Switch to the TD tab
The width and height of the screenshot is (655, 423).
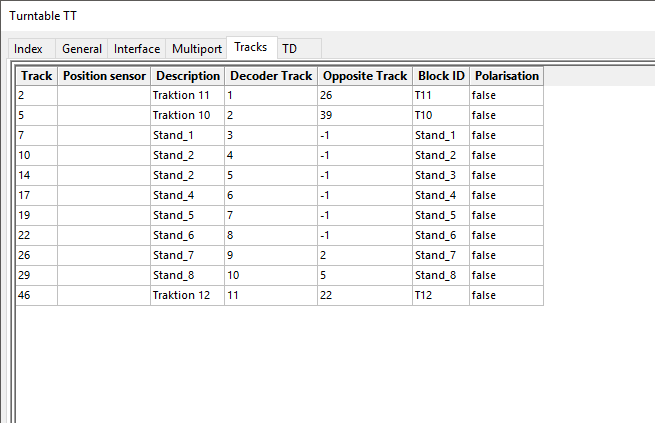(289, 48)
